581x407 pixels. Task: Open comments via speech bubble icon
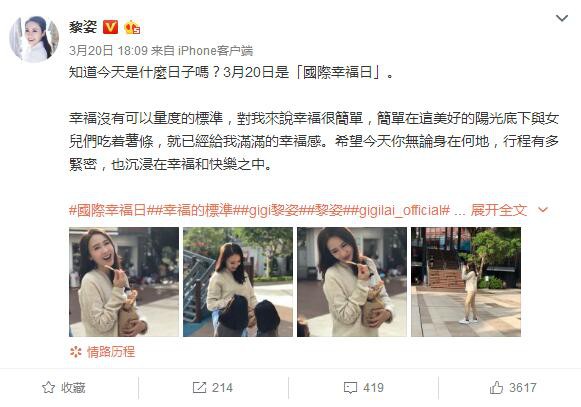coord(350,388)
